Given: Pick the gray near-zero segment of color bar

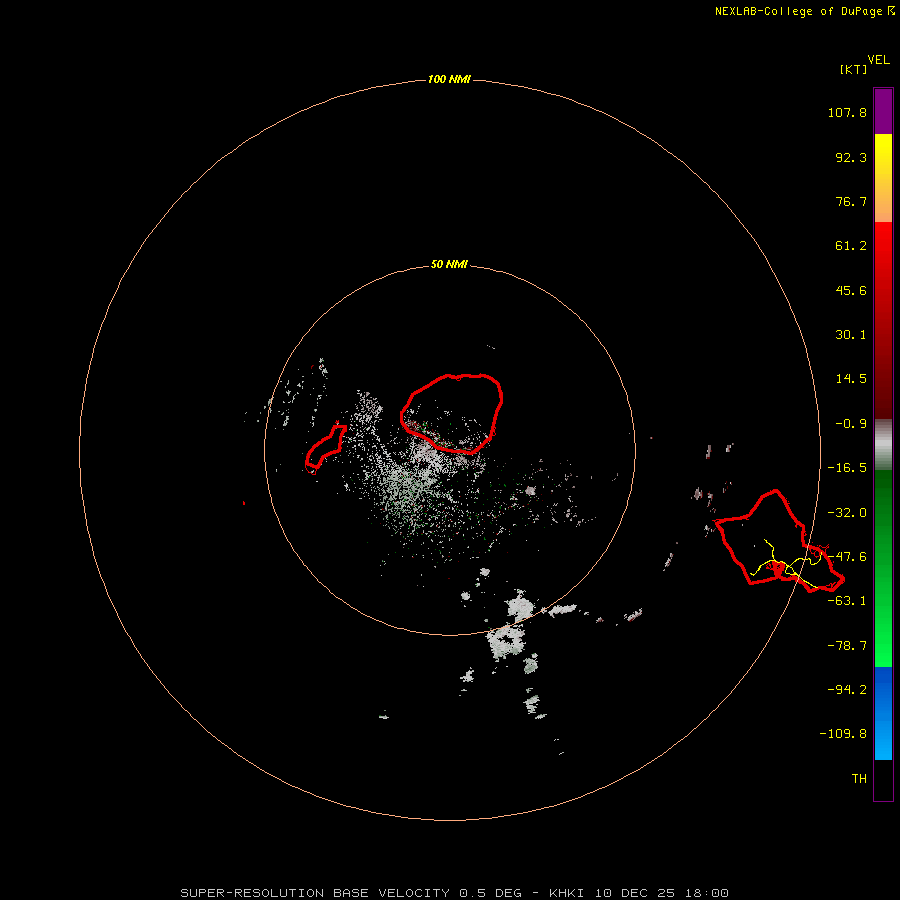Looking at the screenshot, I should [x=883, y=444].
